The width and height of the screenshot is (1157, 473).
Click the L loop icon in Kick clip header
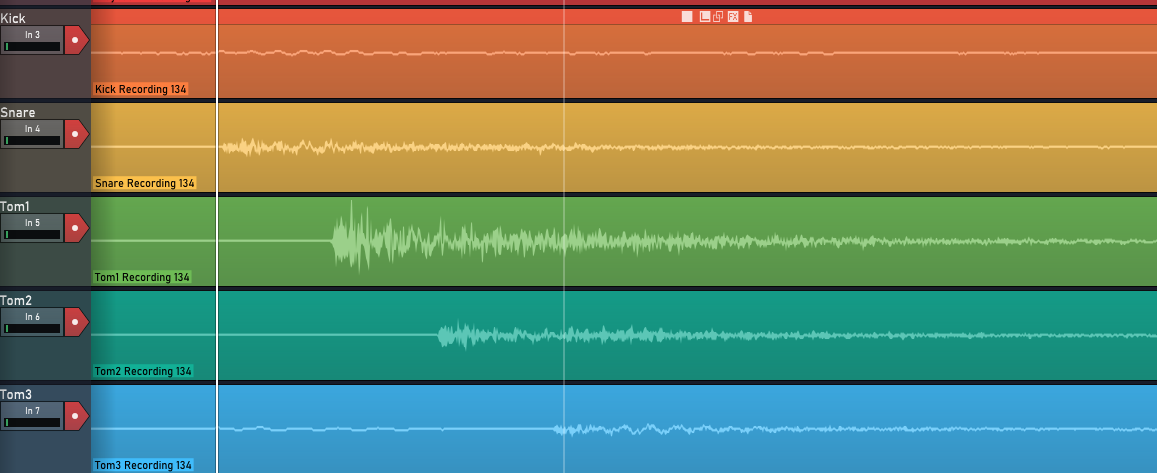point(705,17)
